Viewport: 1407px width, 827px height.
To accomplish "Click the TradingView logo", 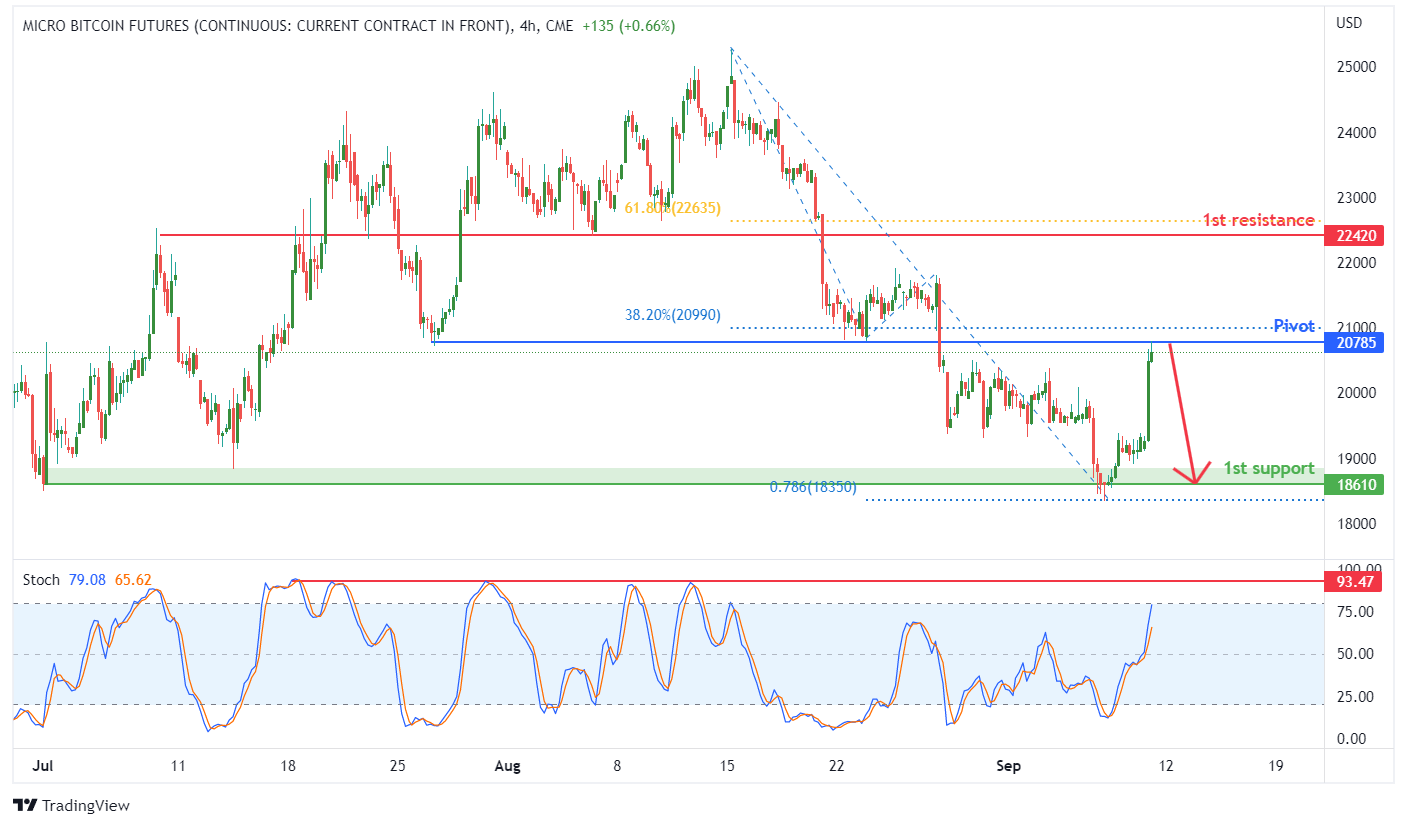I will [x=71, y=805].
